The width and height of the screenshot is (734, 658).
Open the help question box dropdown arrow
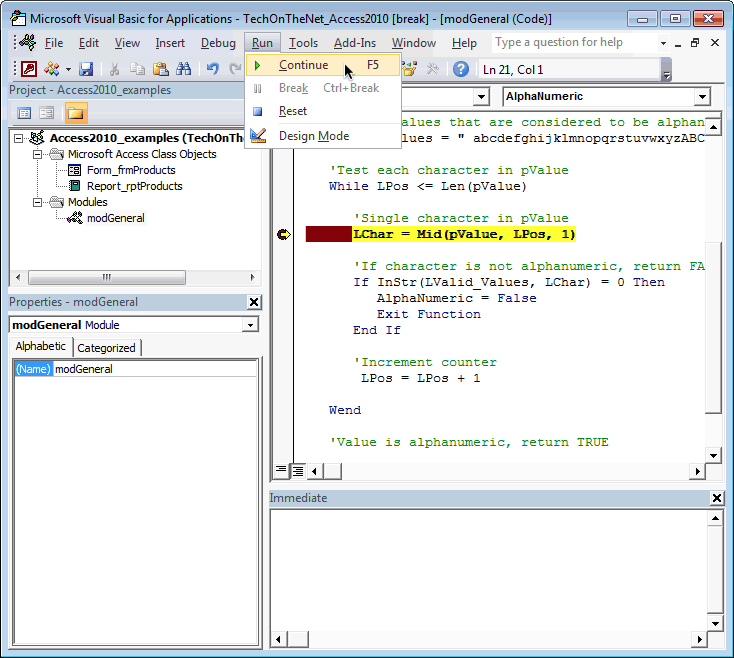(x=663, y=43)
